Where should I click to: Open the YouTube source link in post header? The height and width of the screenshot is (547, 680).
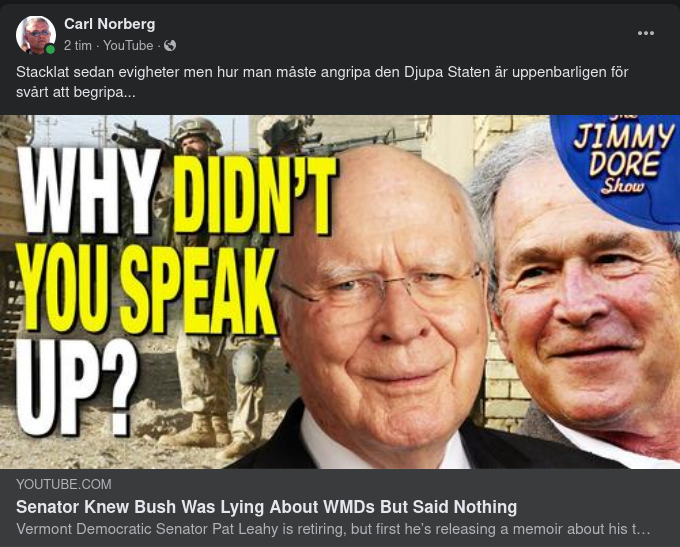coord(128,46)
